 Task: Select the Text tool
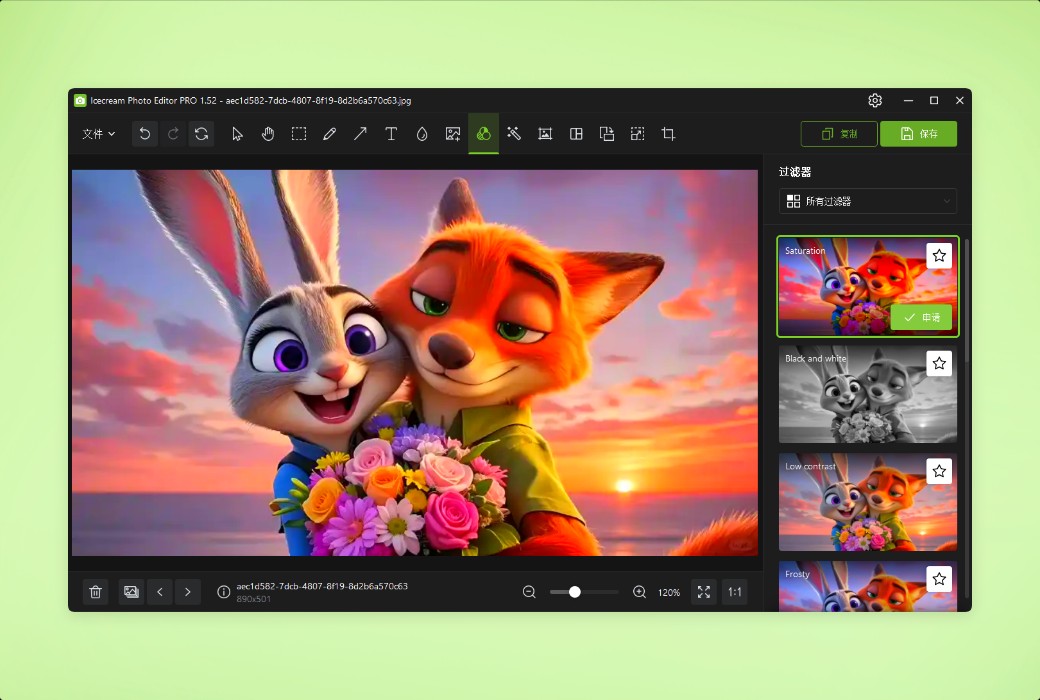(391, 133)
